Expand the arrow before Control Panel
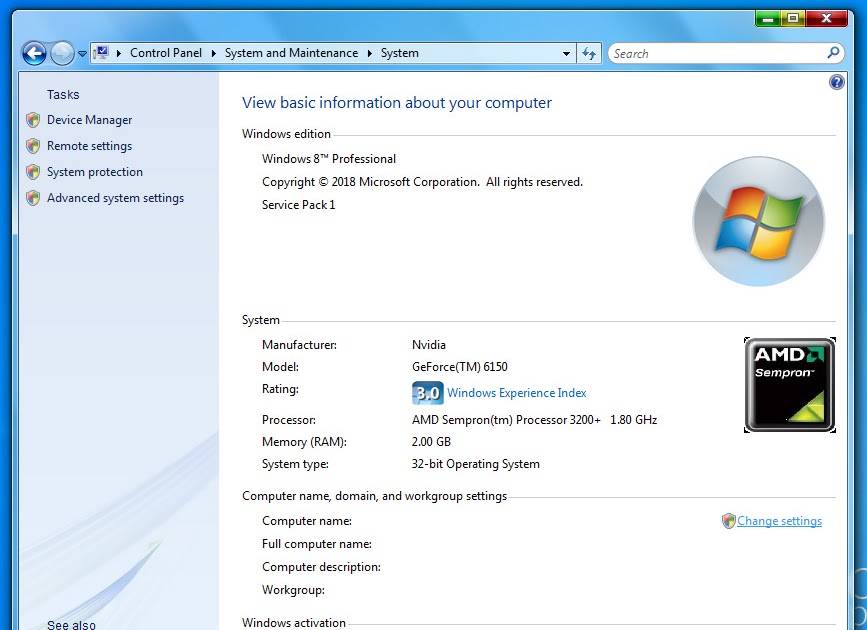This screenshot has height=630, width=867. pyautogui.click(x=118, y=53)
